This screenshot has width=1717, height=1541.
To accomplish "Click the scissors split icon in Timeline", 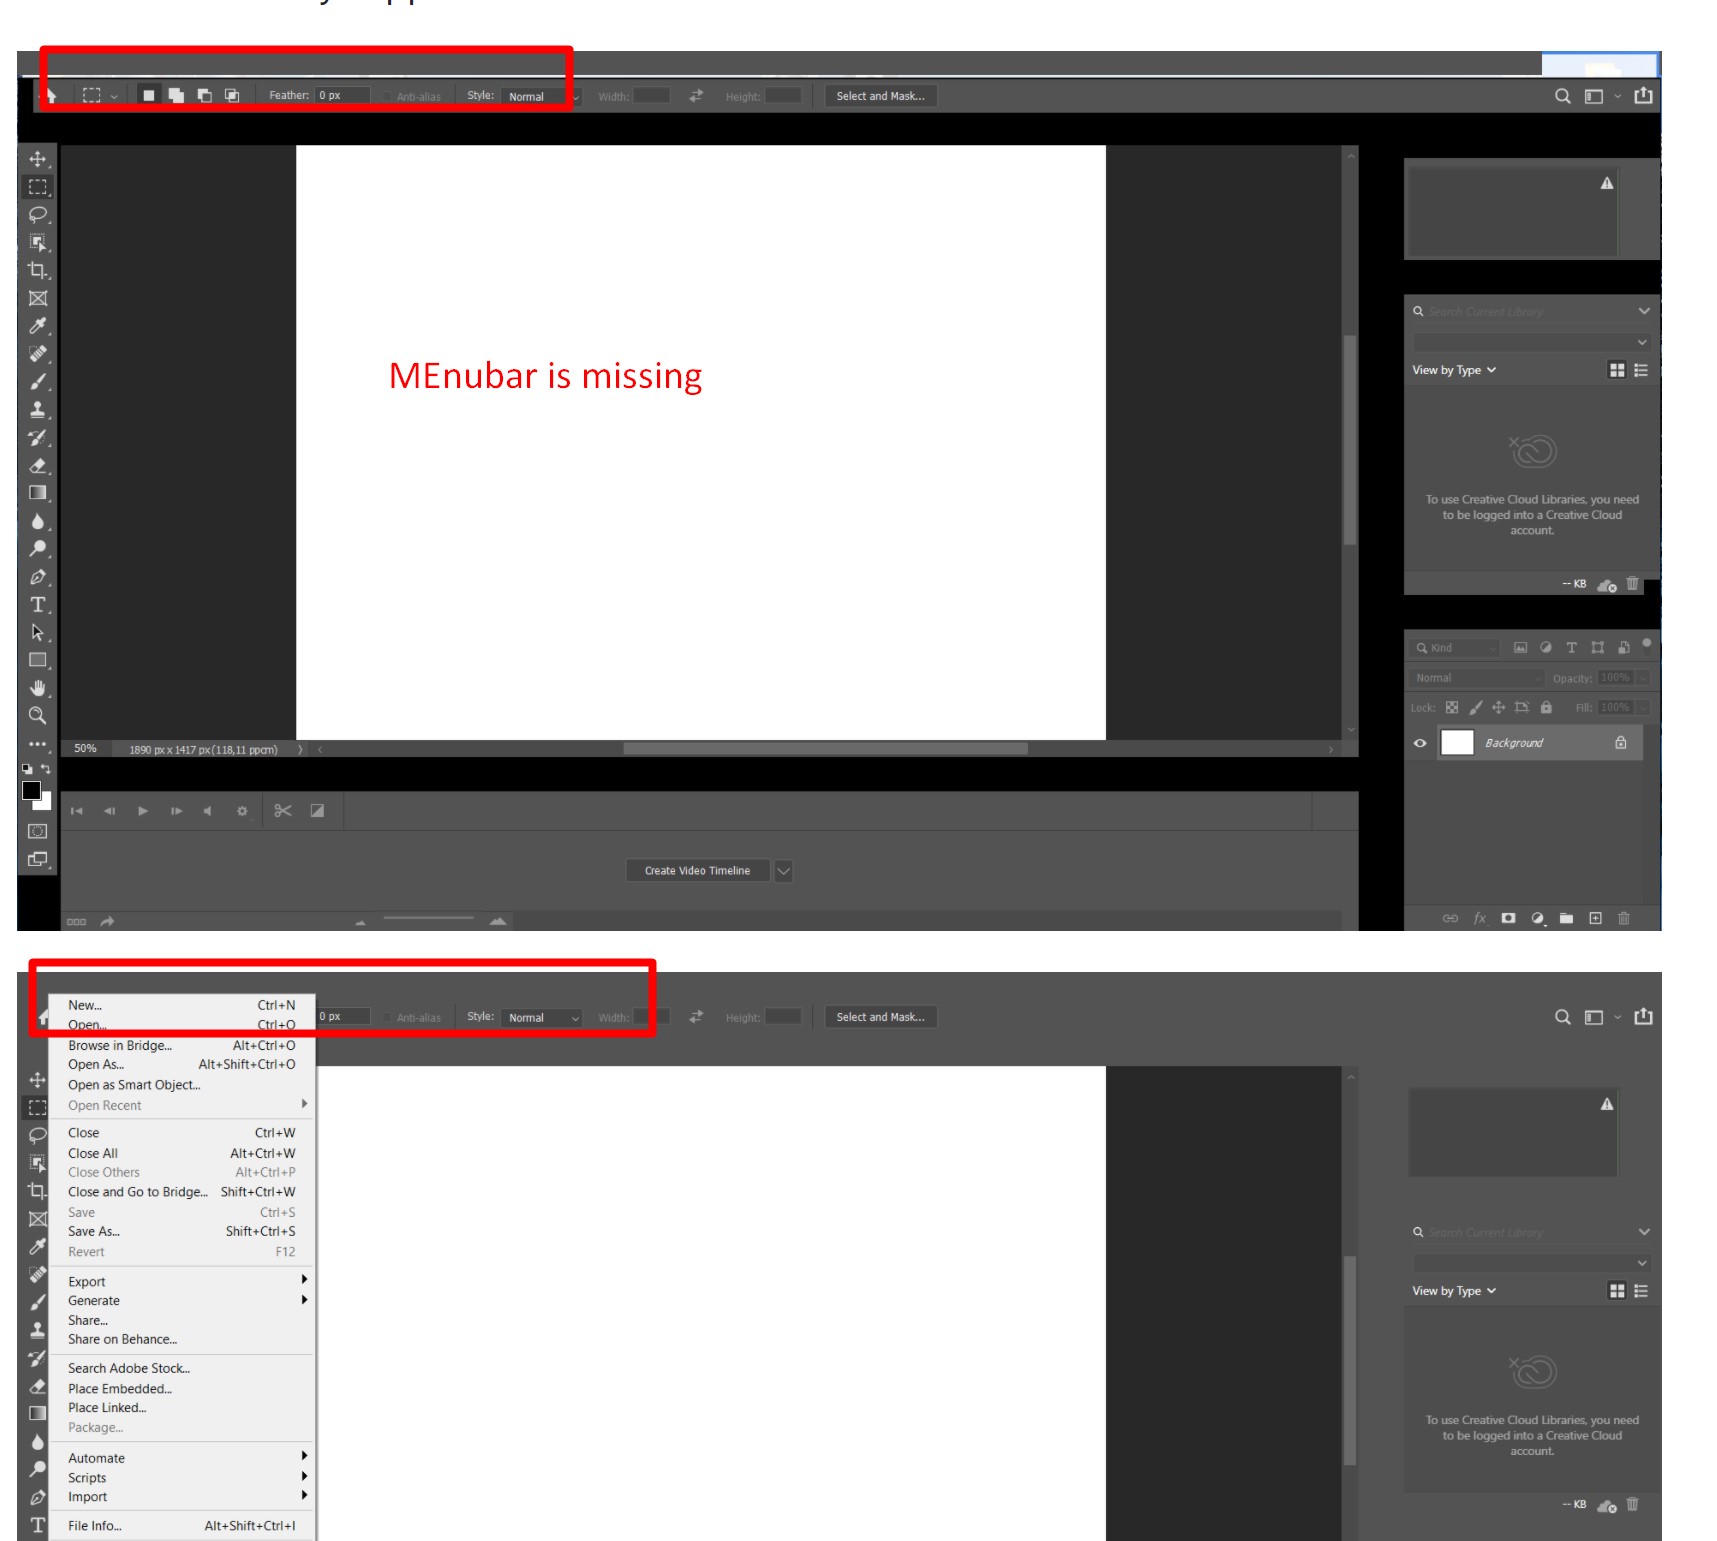I will pos(283,811).
